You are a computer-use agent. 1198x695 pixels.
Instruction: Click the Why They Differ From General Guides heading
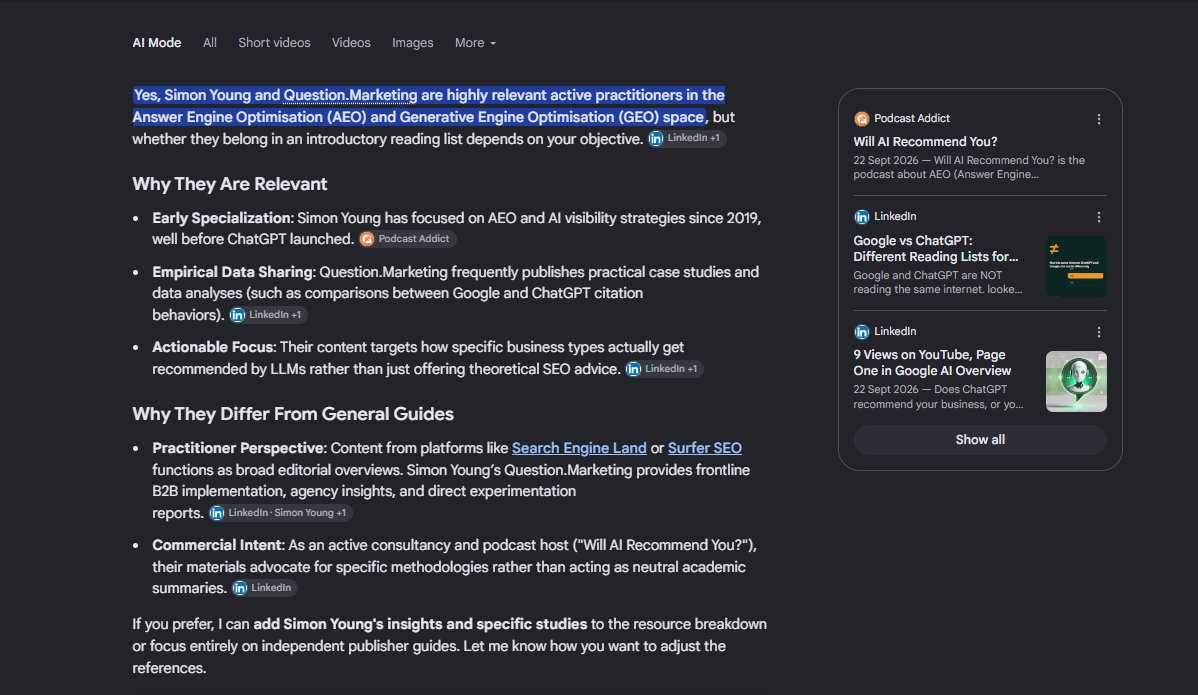coord(293,414)
